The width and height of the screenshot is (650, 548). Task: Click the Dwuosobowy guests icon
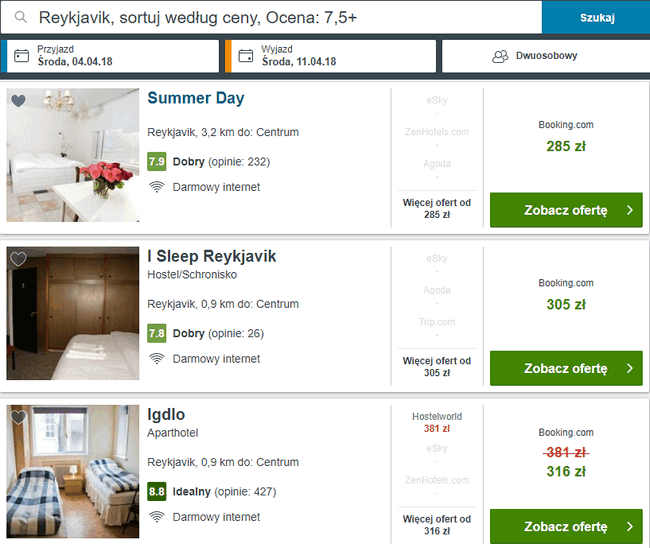tap(500, 56)
